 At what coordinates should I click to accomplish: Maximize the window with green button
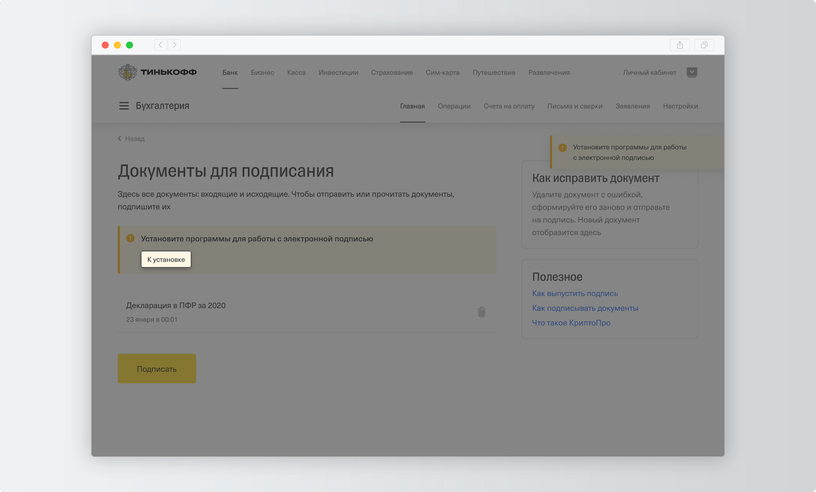point(130,45)
